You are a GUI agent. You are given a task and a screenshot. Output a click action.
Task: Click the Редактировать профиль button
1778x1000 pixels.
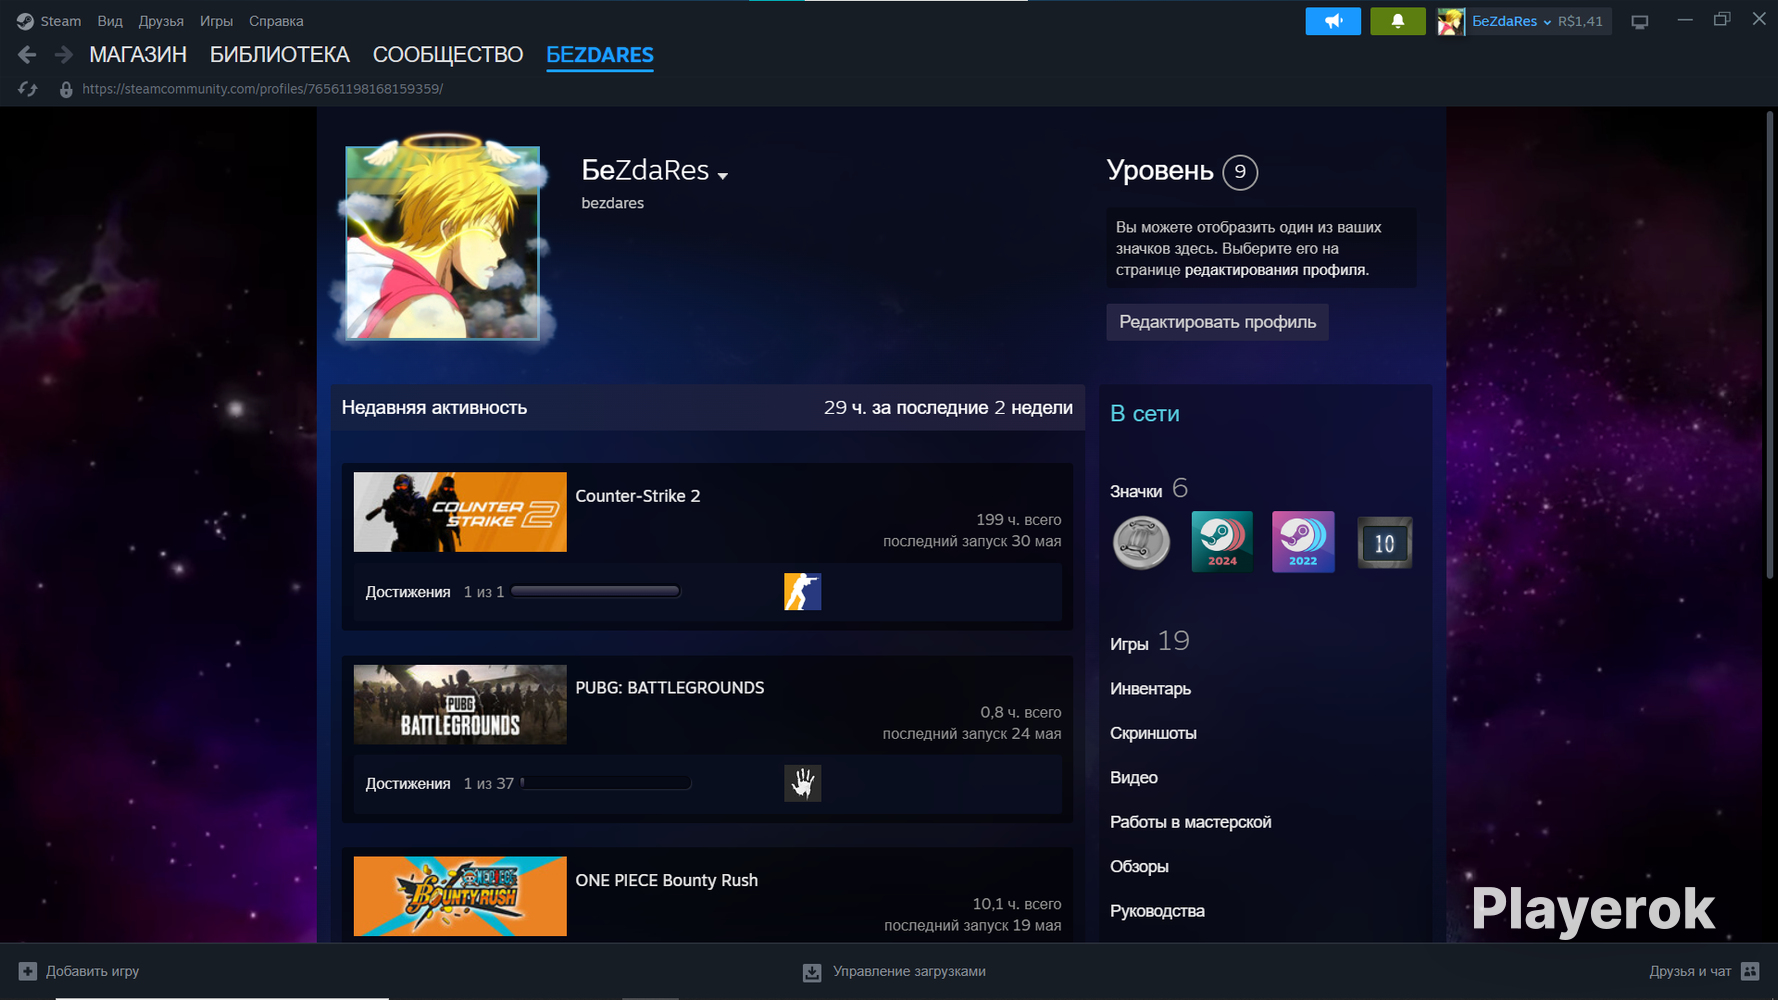tap(1217, 322)
